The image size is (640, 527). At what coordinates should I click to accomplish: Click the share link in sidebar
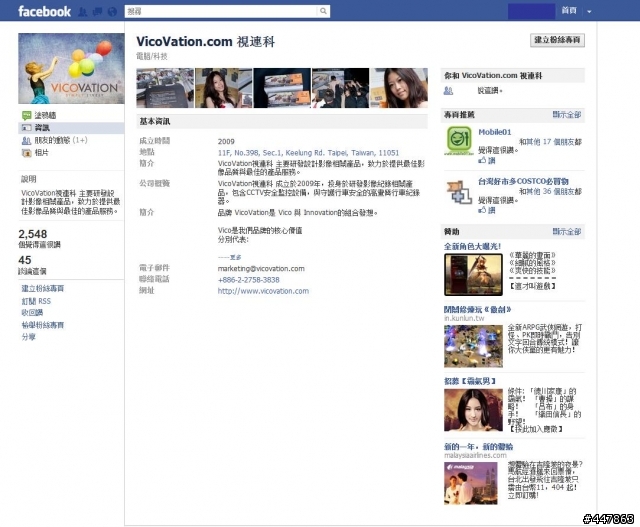[29, 337]
